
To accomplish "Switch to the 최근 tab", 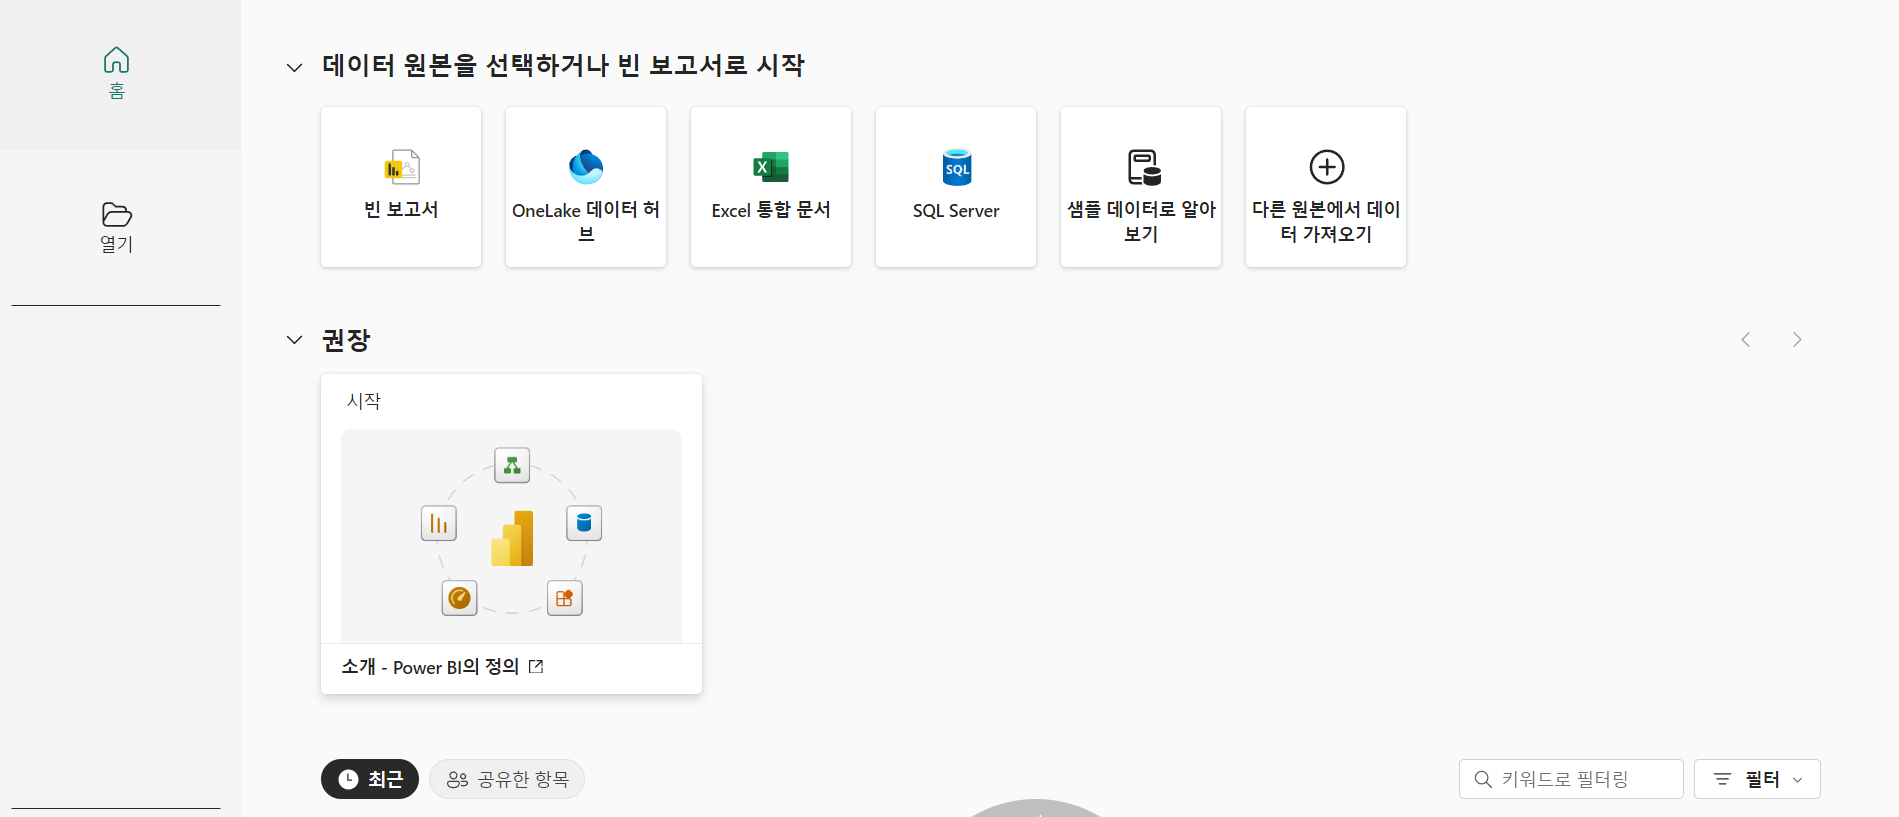I will [x=370, y=779].
